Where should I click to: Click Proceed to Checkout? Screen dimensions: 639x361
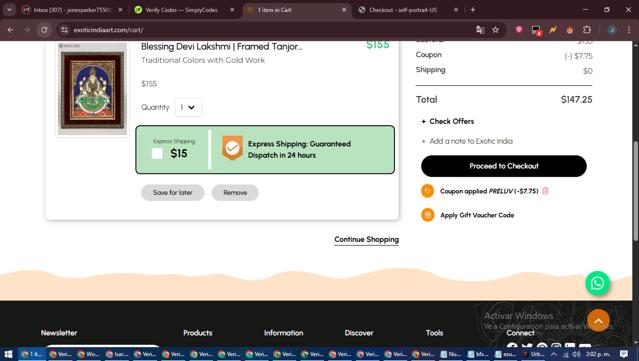504,166
